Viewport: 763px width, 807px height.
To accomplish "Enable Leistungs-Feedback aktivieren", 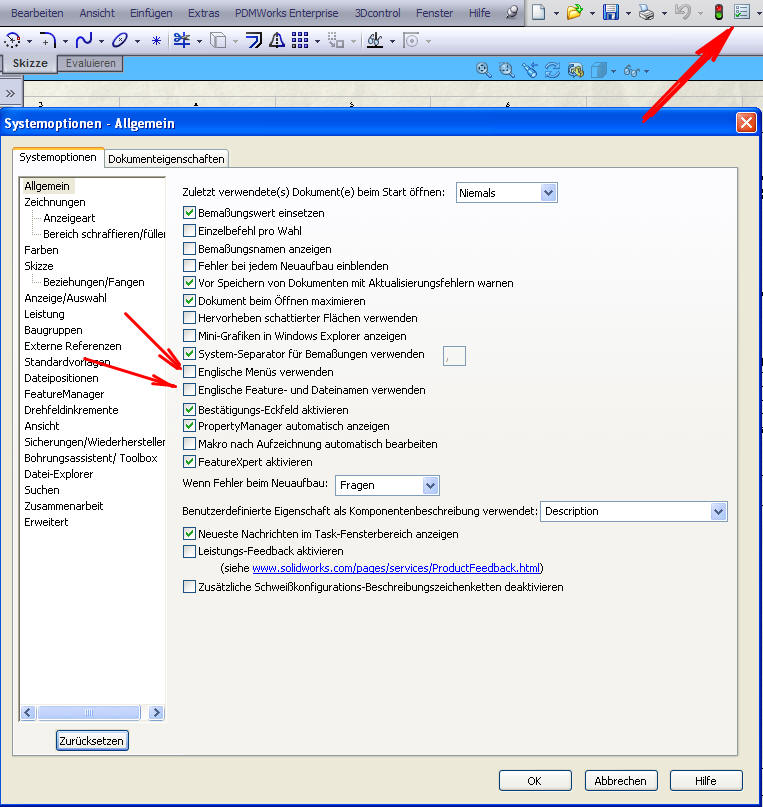I will coord(189,551).
